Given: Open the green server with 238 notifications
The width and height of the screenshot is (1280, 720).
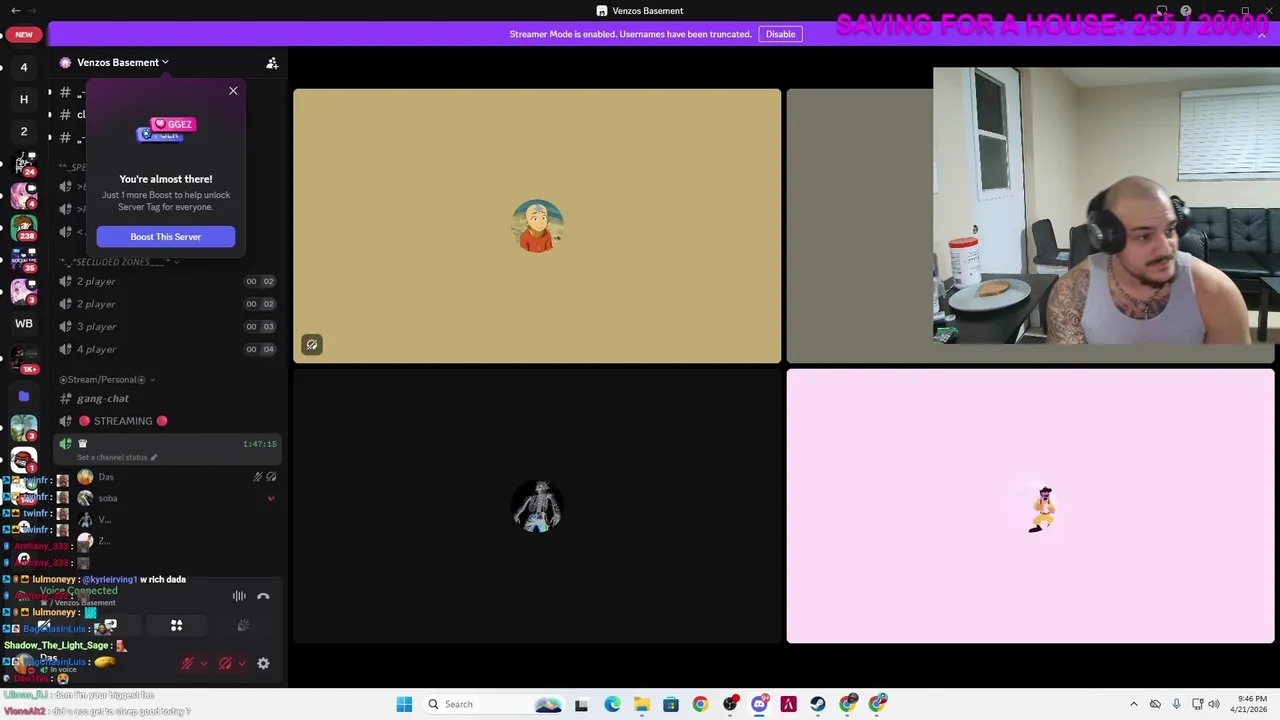Looking at the screenshot, I should [24, 227].
